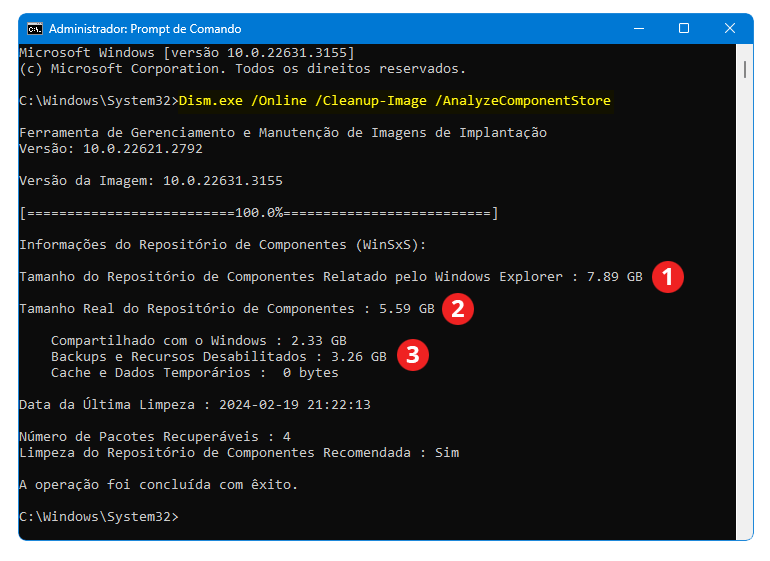
Task: Minimize the Prompt de Comando window
Action: 639,28
